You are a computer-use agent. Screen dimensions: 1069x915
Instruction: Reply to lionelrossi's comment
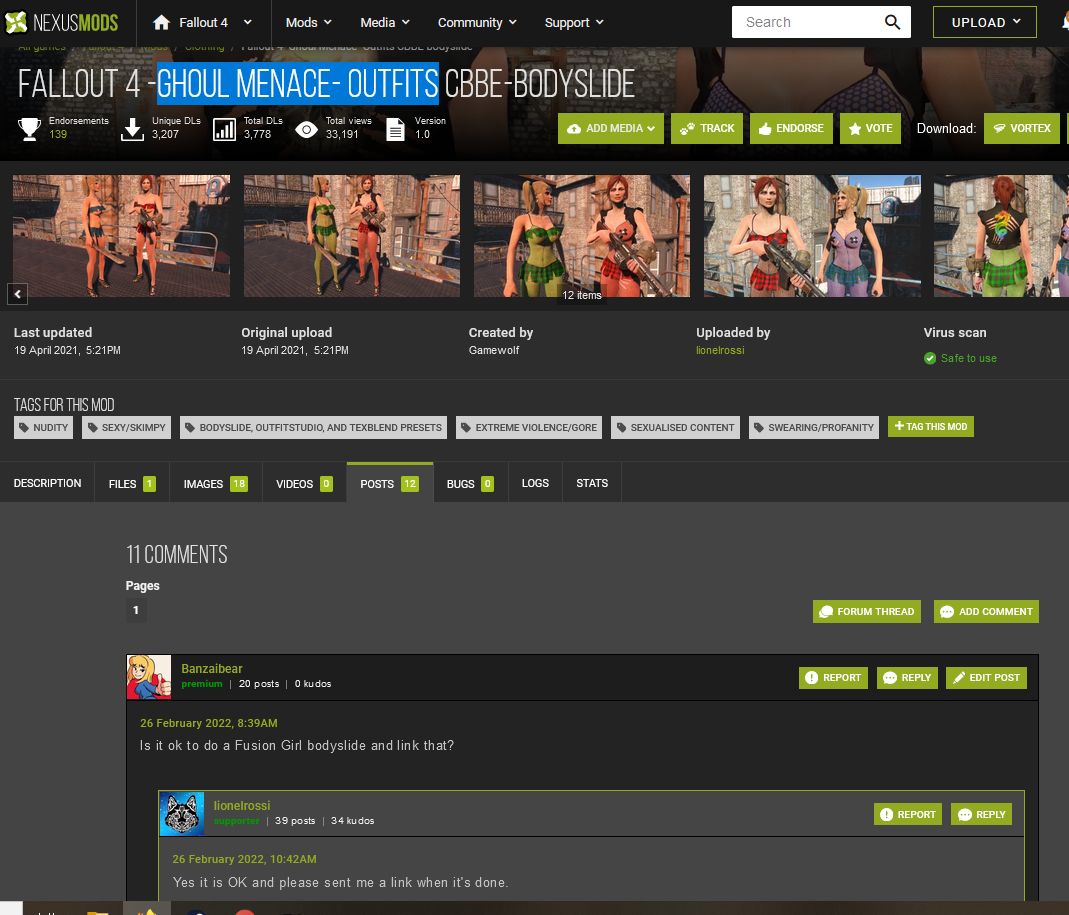point(982,814)
